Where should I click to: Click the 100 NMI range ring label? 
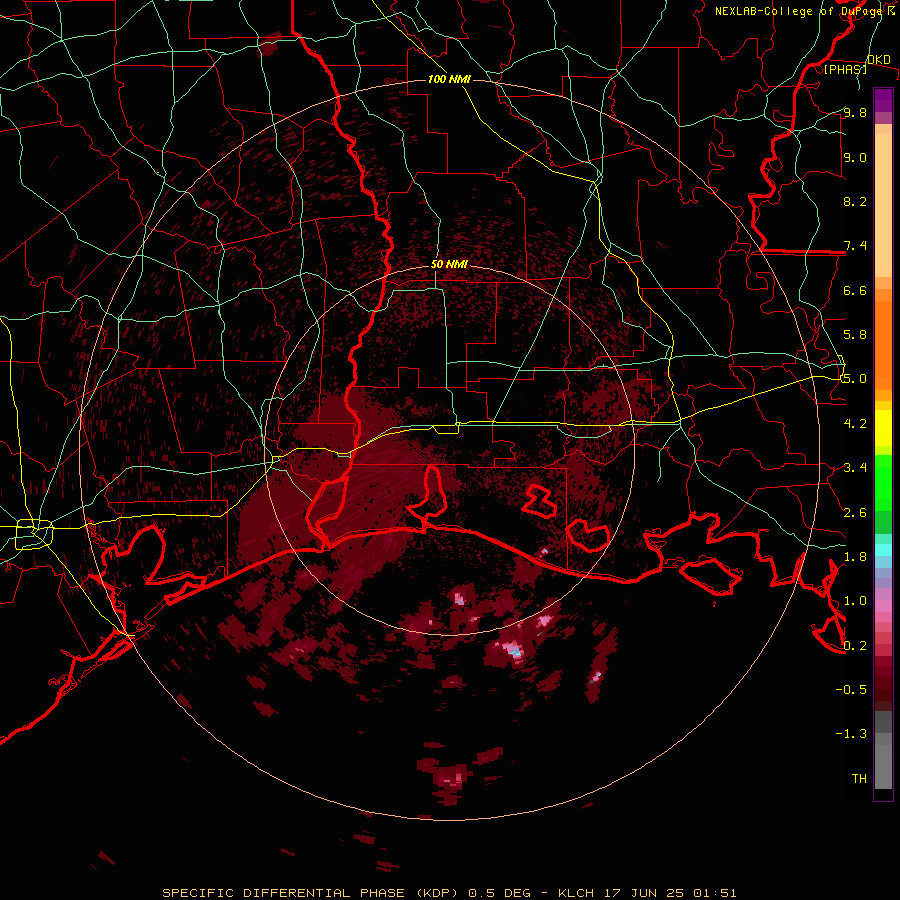pos(449,79)
